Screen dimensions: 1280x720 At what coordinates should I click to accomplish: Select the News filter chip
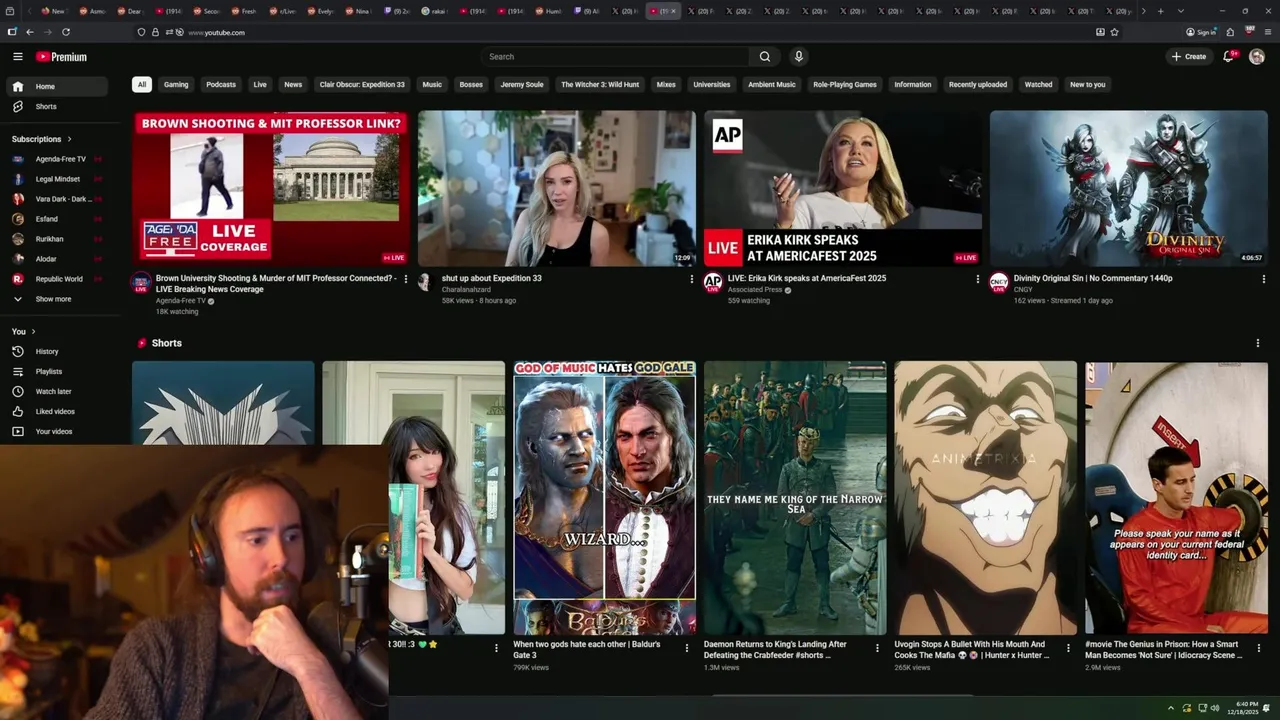point(293,85)
